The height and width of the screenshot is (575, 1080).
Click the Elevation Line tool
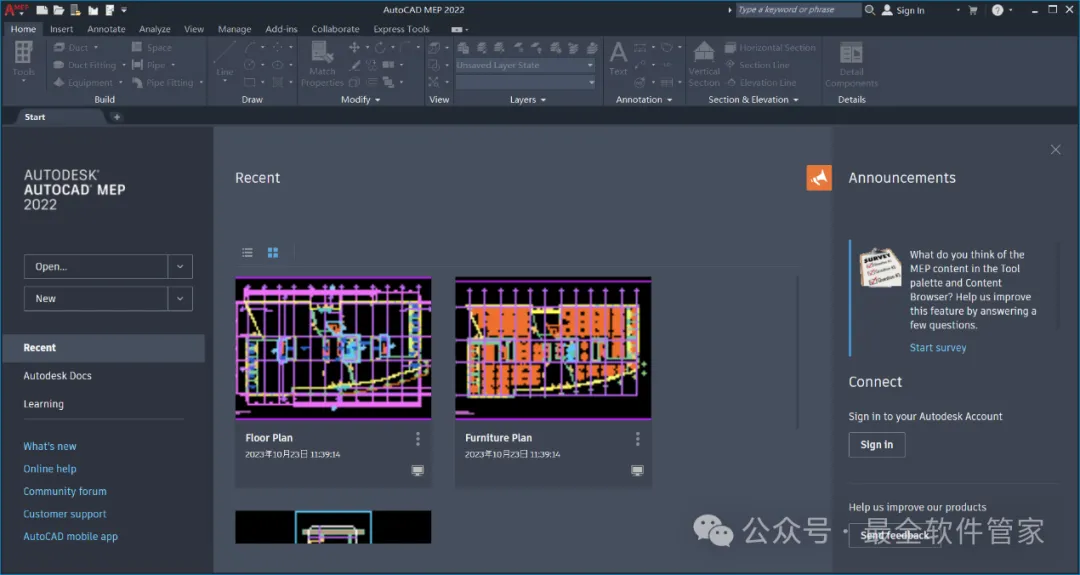760,83
